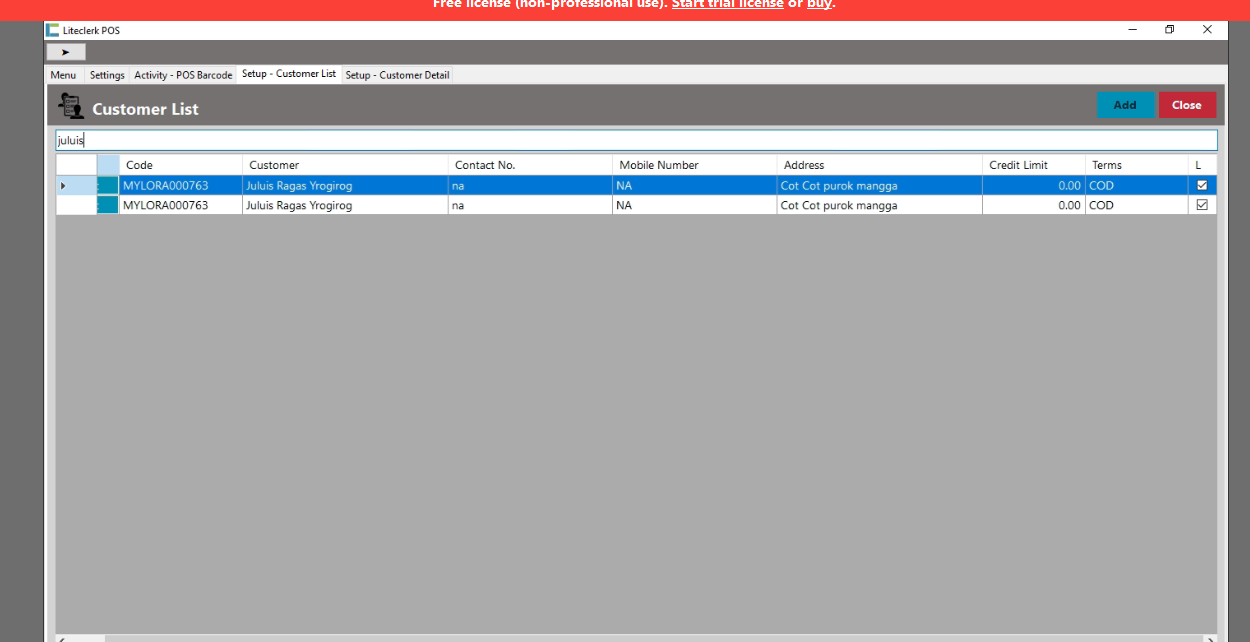Toggle the L checkbox in first row
Screen dimensions: 1250x642
point(1202,185)
